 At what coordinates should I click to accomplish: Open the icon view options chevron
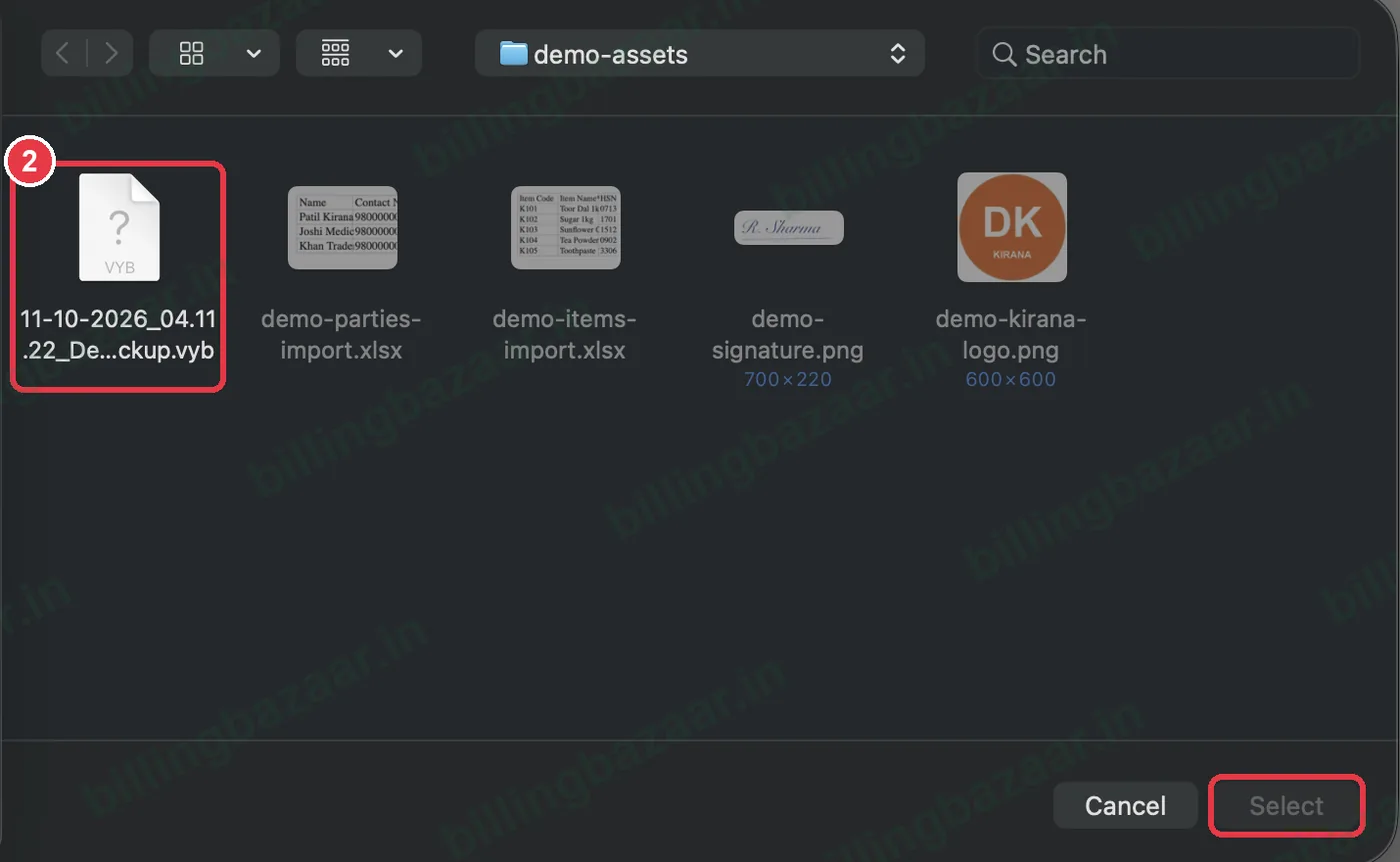point(254,53)
